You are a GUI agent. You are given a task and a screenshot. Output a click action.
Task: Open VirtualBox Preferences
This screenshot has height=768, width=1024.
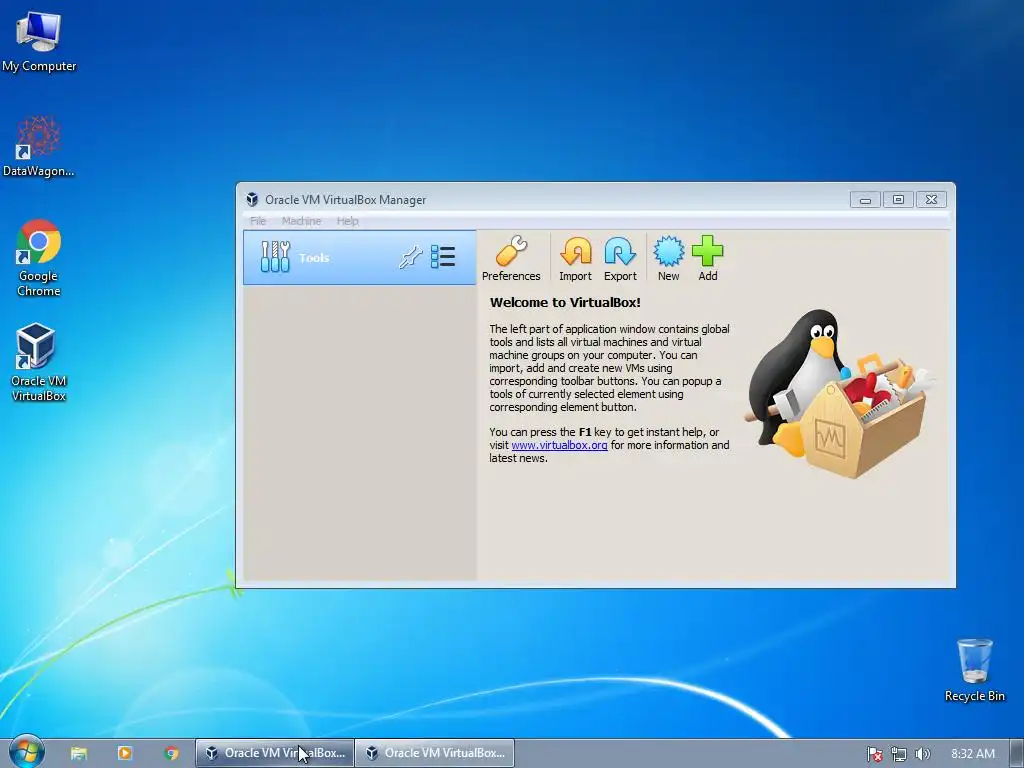click(x=511, y=259)
